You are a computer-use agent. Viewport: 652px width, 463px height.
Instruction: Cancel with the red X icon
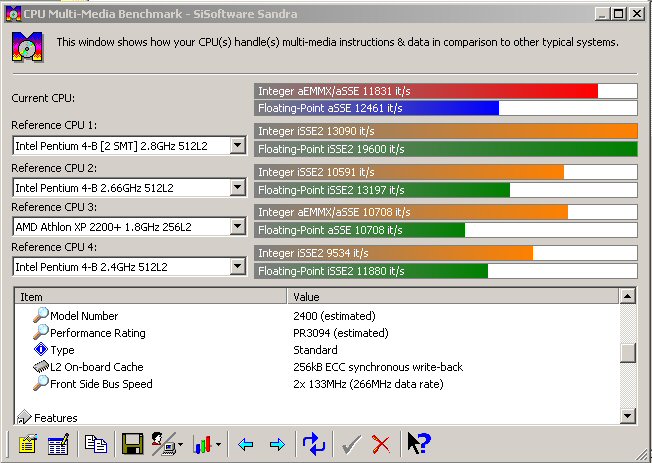(x=381, y=444)
